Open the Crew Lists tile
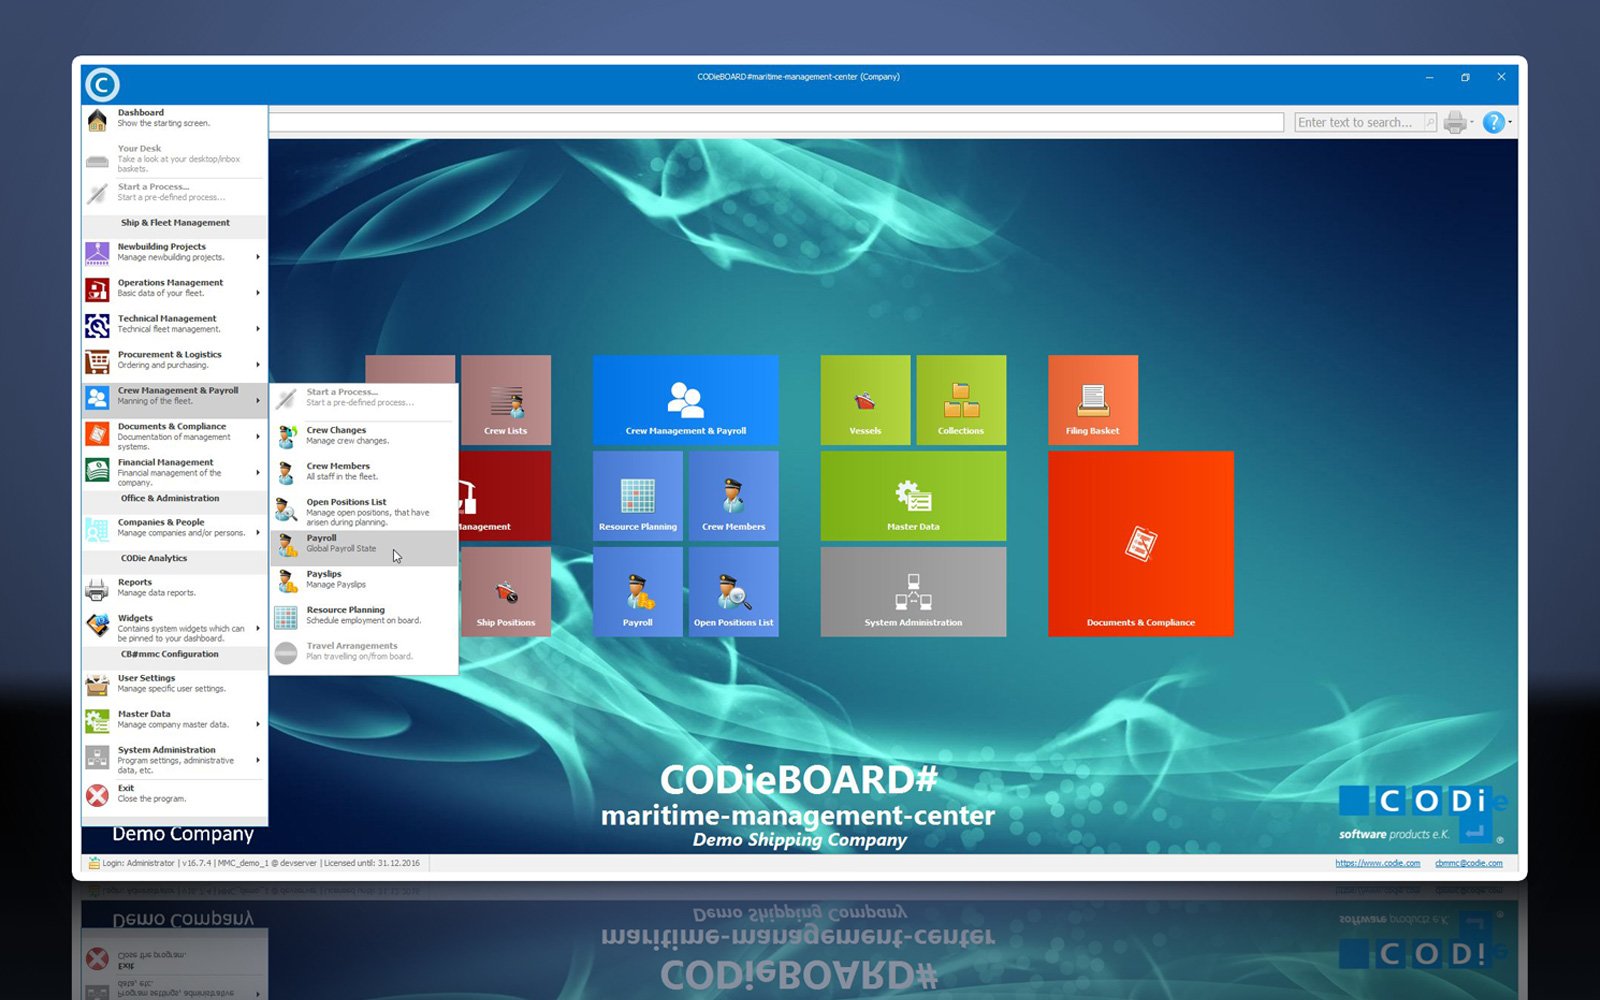Screen dimensions: 1600x1000 [506, 400]
